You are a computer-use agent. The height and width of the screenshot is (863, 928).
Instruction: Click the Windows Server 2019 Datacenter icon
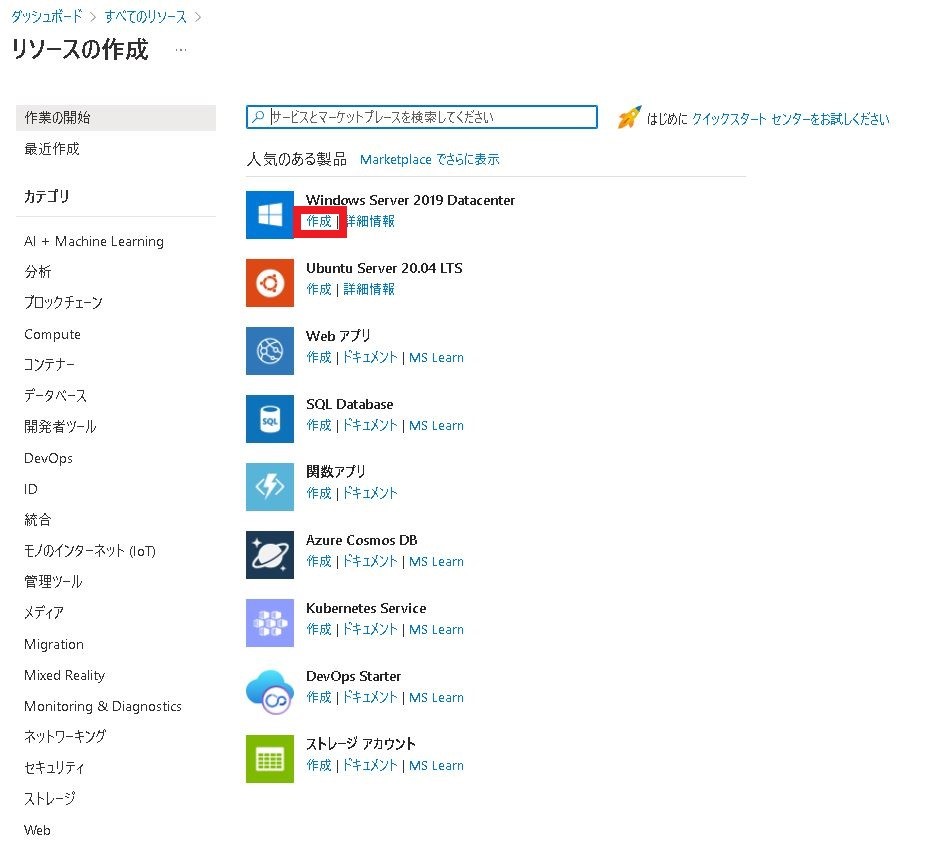coord(269,214)
